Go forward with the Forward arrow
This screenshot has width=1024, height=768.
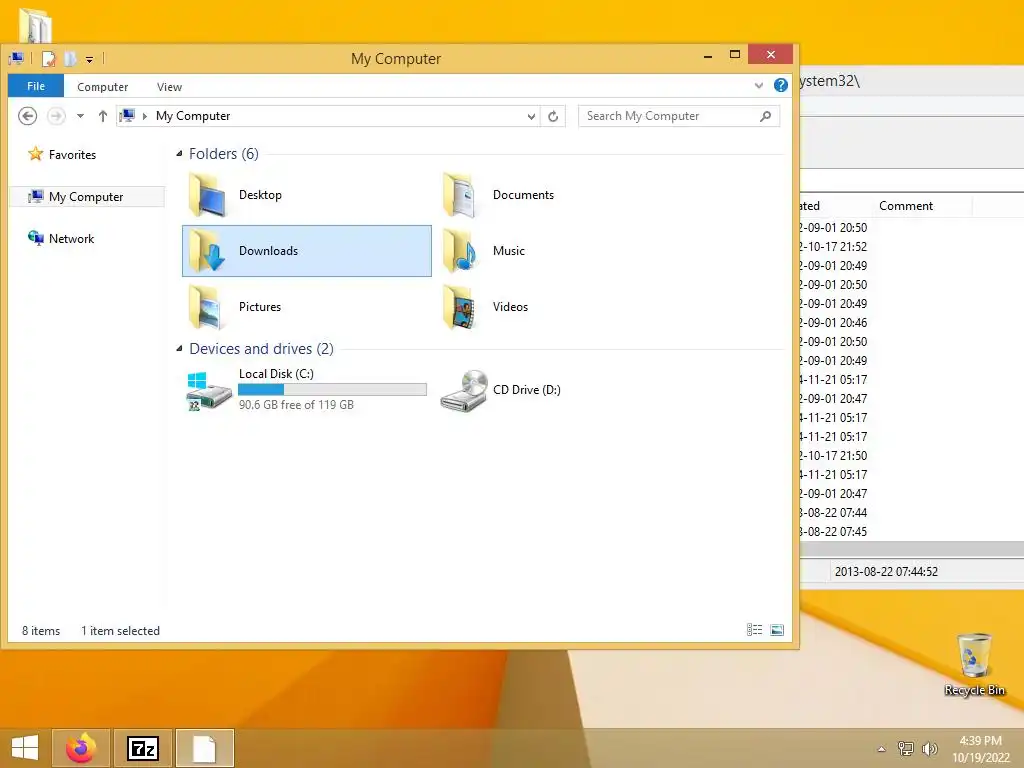coord(57,116)
